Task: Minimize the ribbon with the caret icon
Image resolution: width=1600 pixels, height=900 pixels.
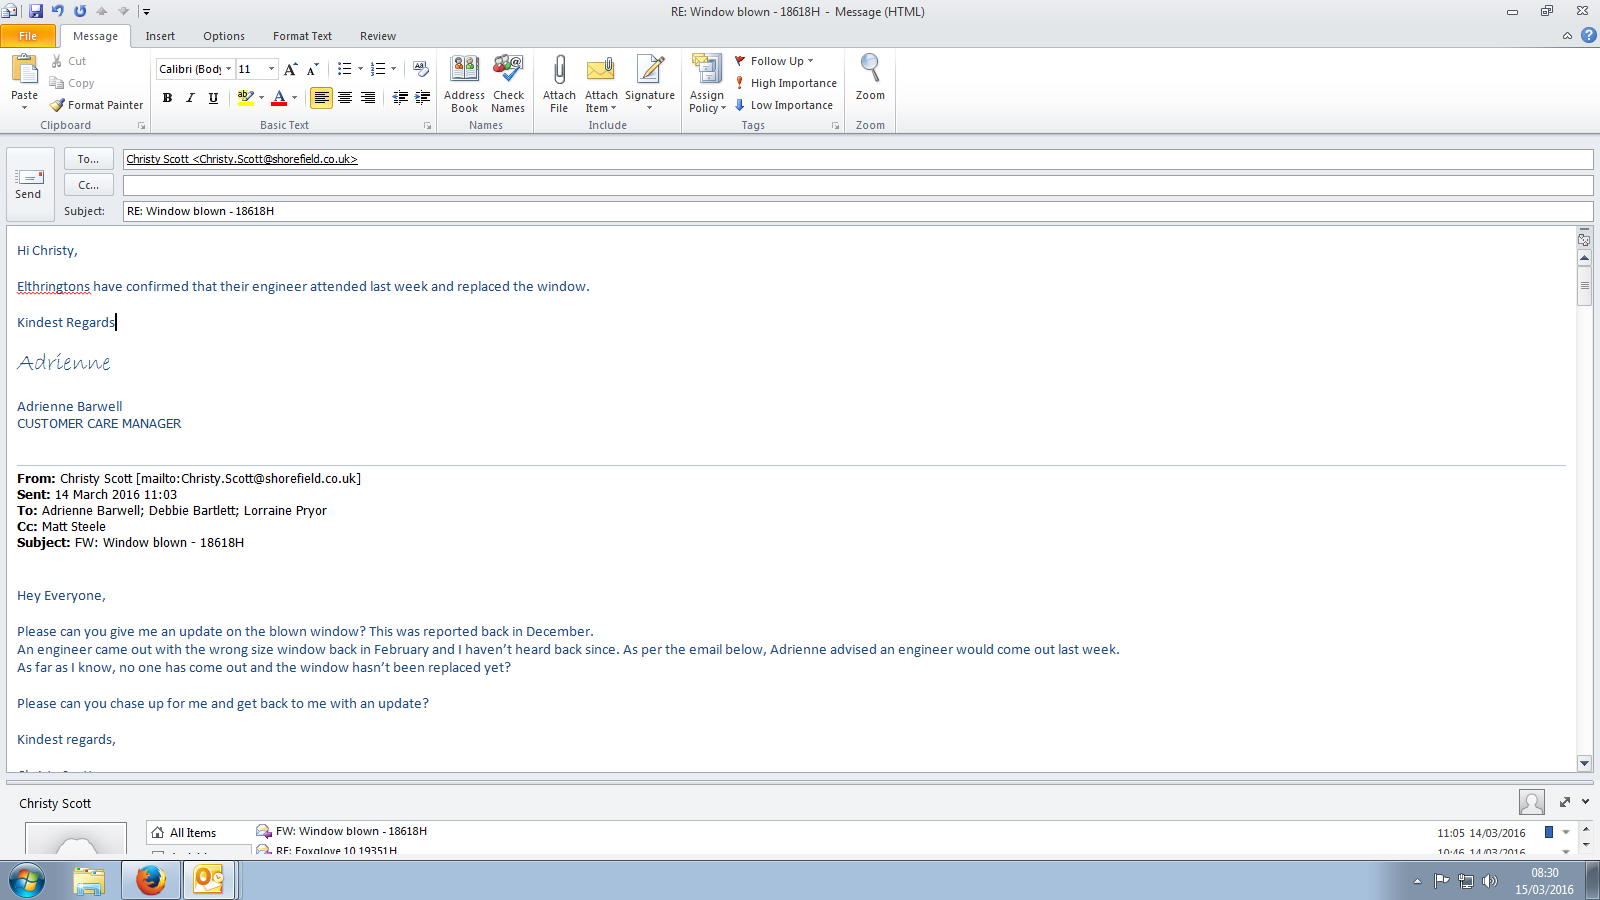Action: pos(1567,36)
